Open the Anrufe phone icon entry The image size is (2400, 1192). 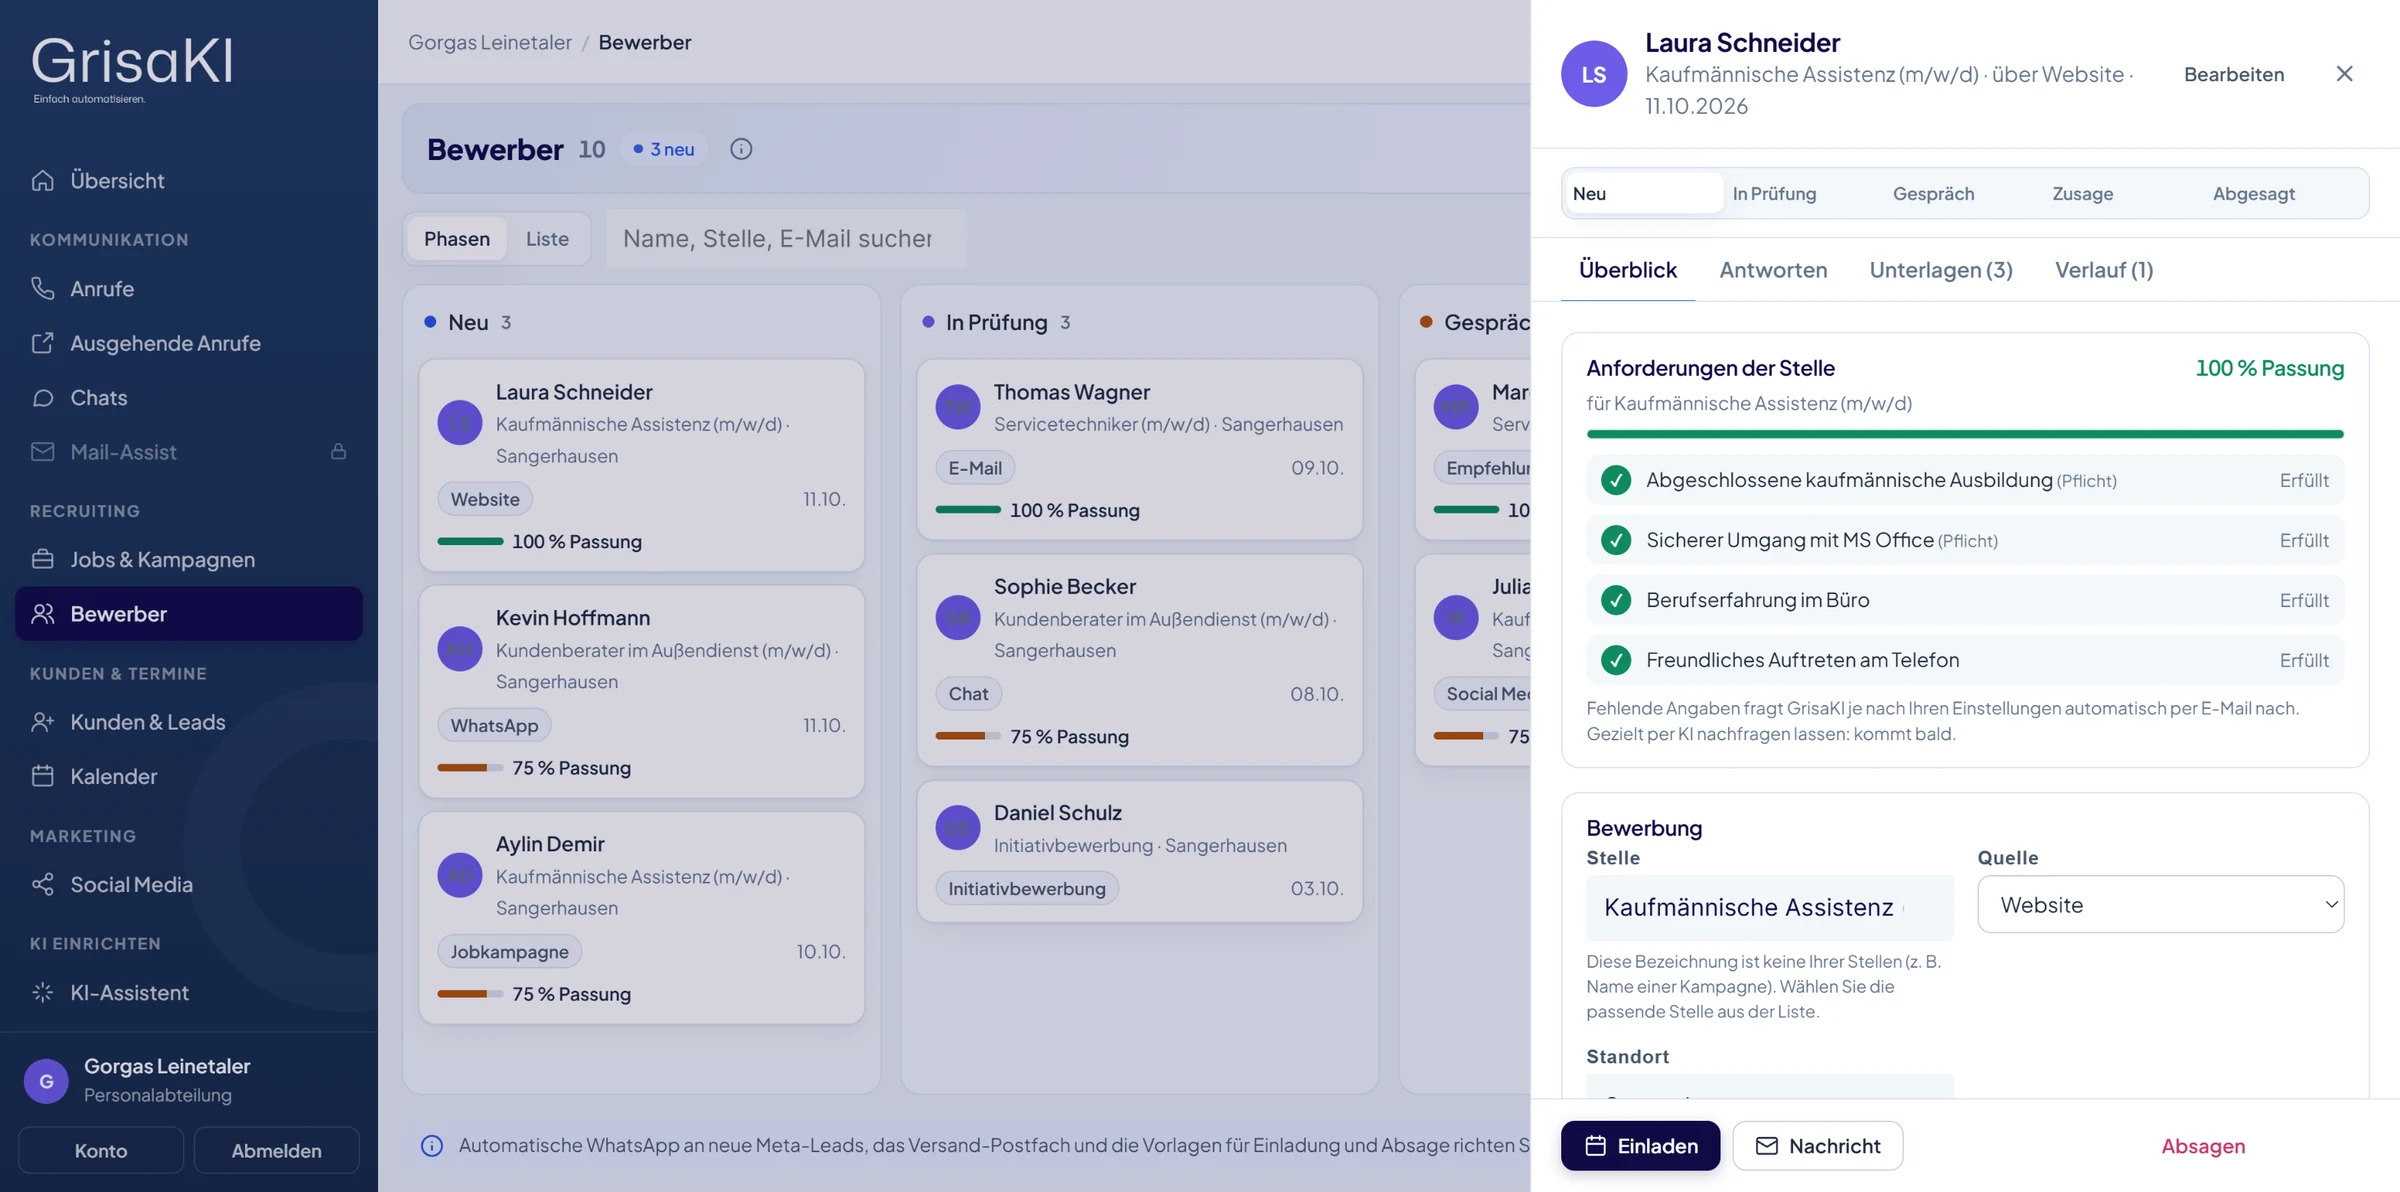pyautogui.click(x=188, y=288)
